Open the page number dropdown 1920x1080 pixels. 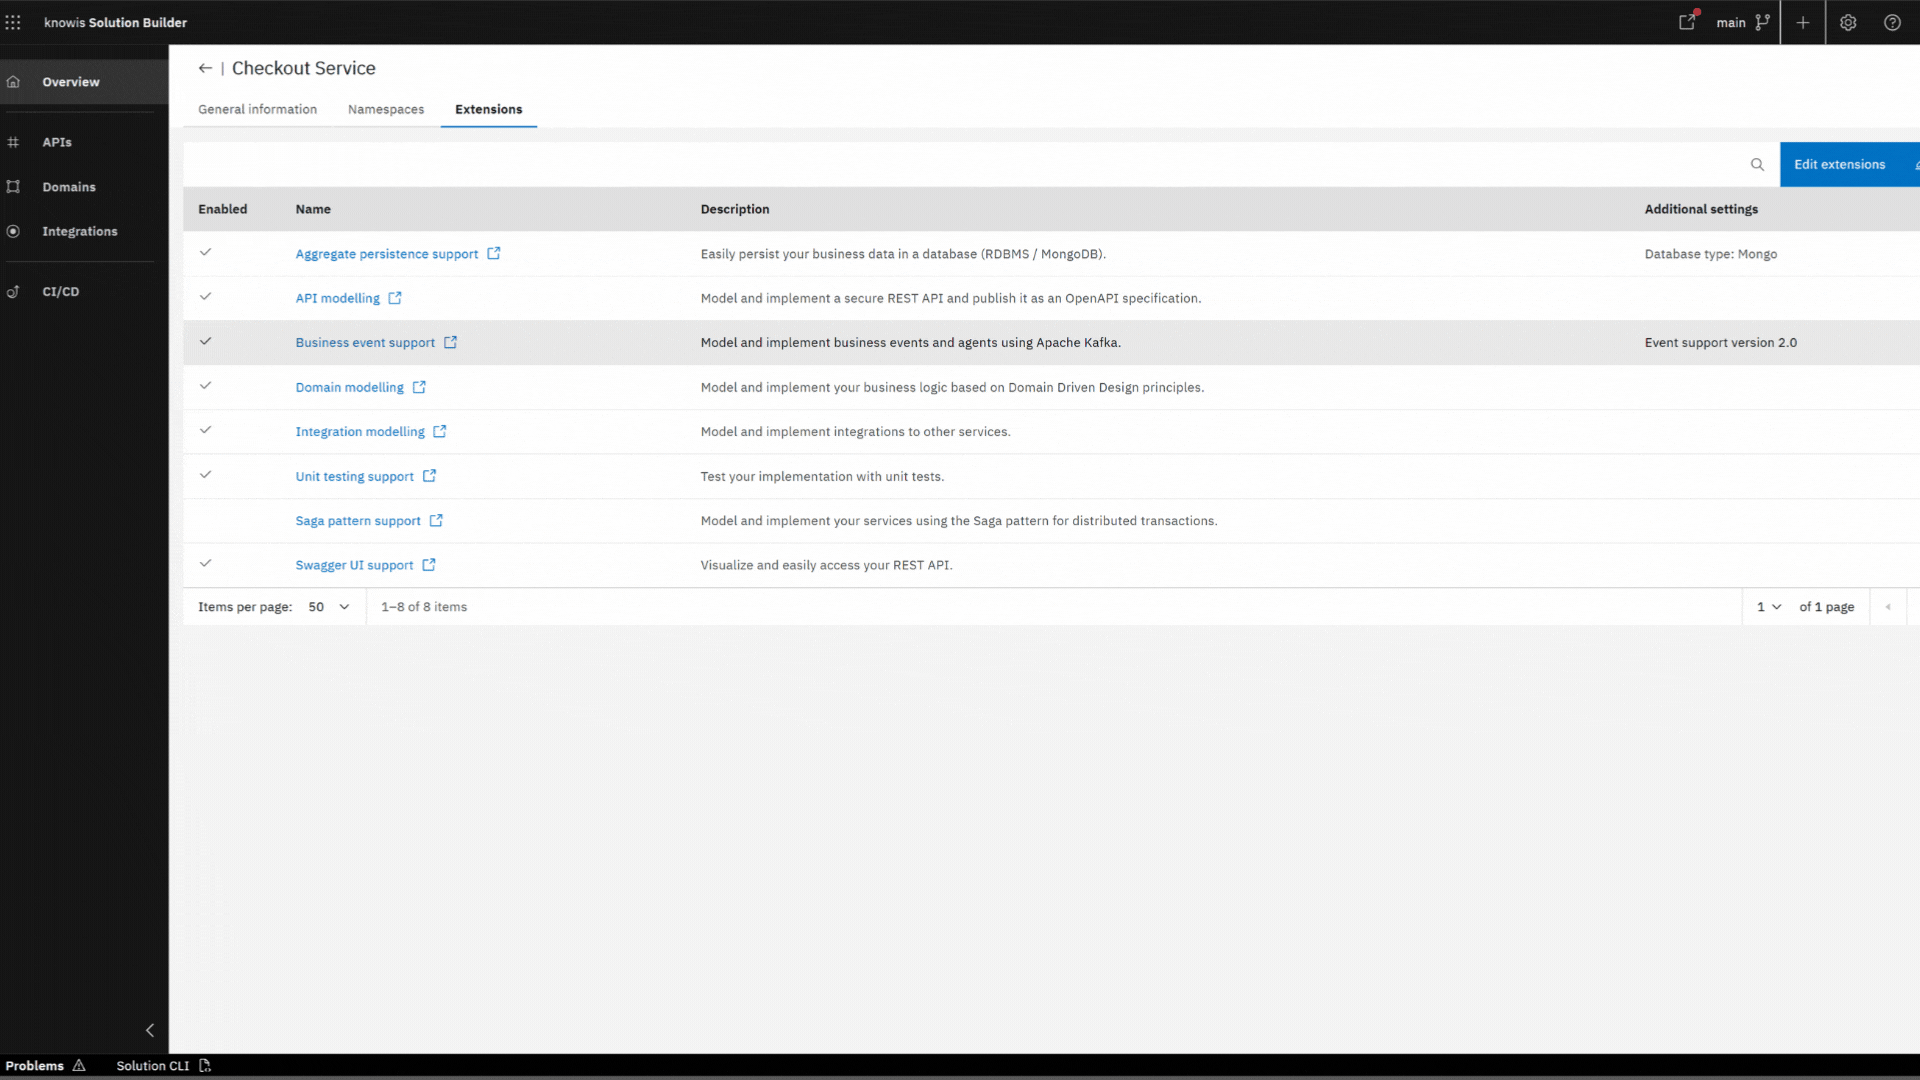point(1768,607)
